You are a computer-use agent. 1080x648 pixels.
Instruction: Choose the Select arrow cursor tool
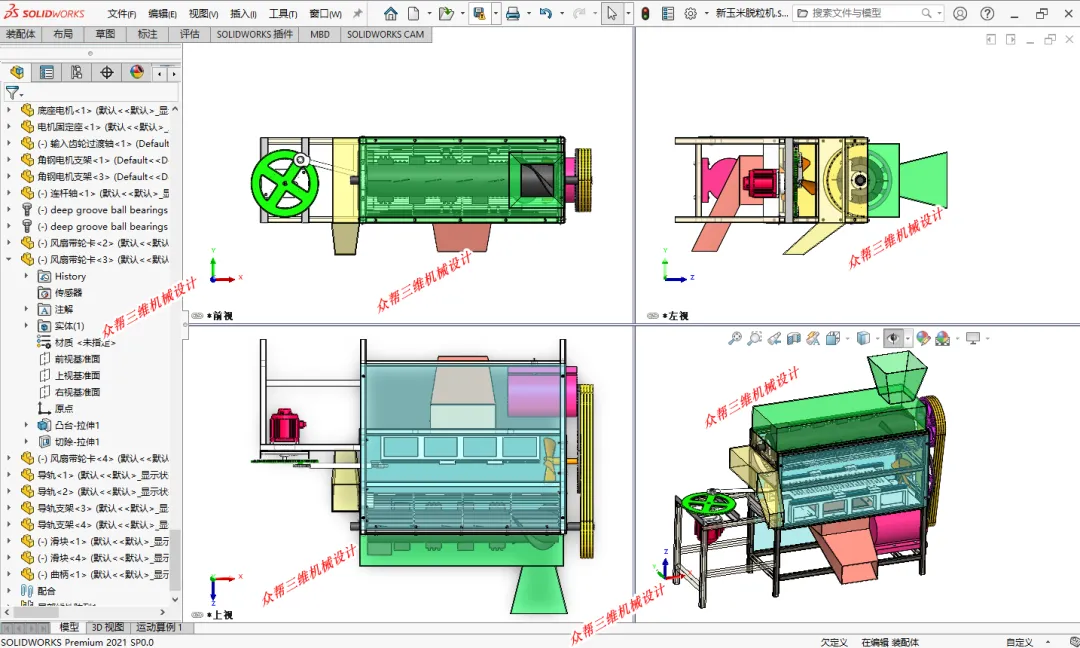pyautogui.click(x=612, y=13)
